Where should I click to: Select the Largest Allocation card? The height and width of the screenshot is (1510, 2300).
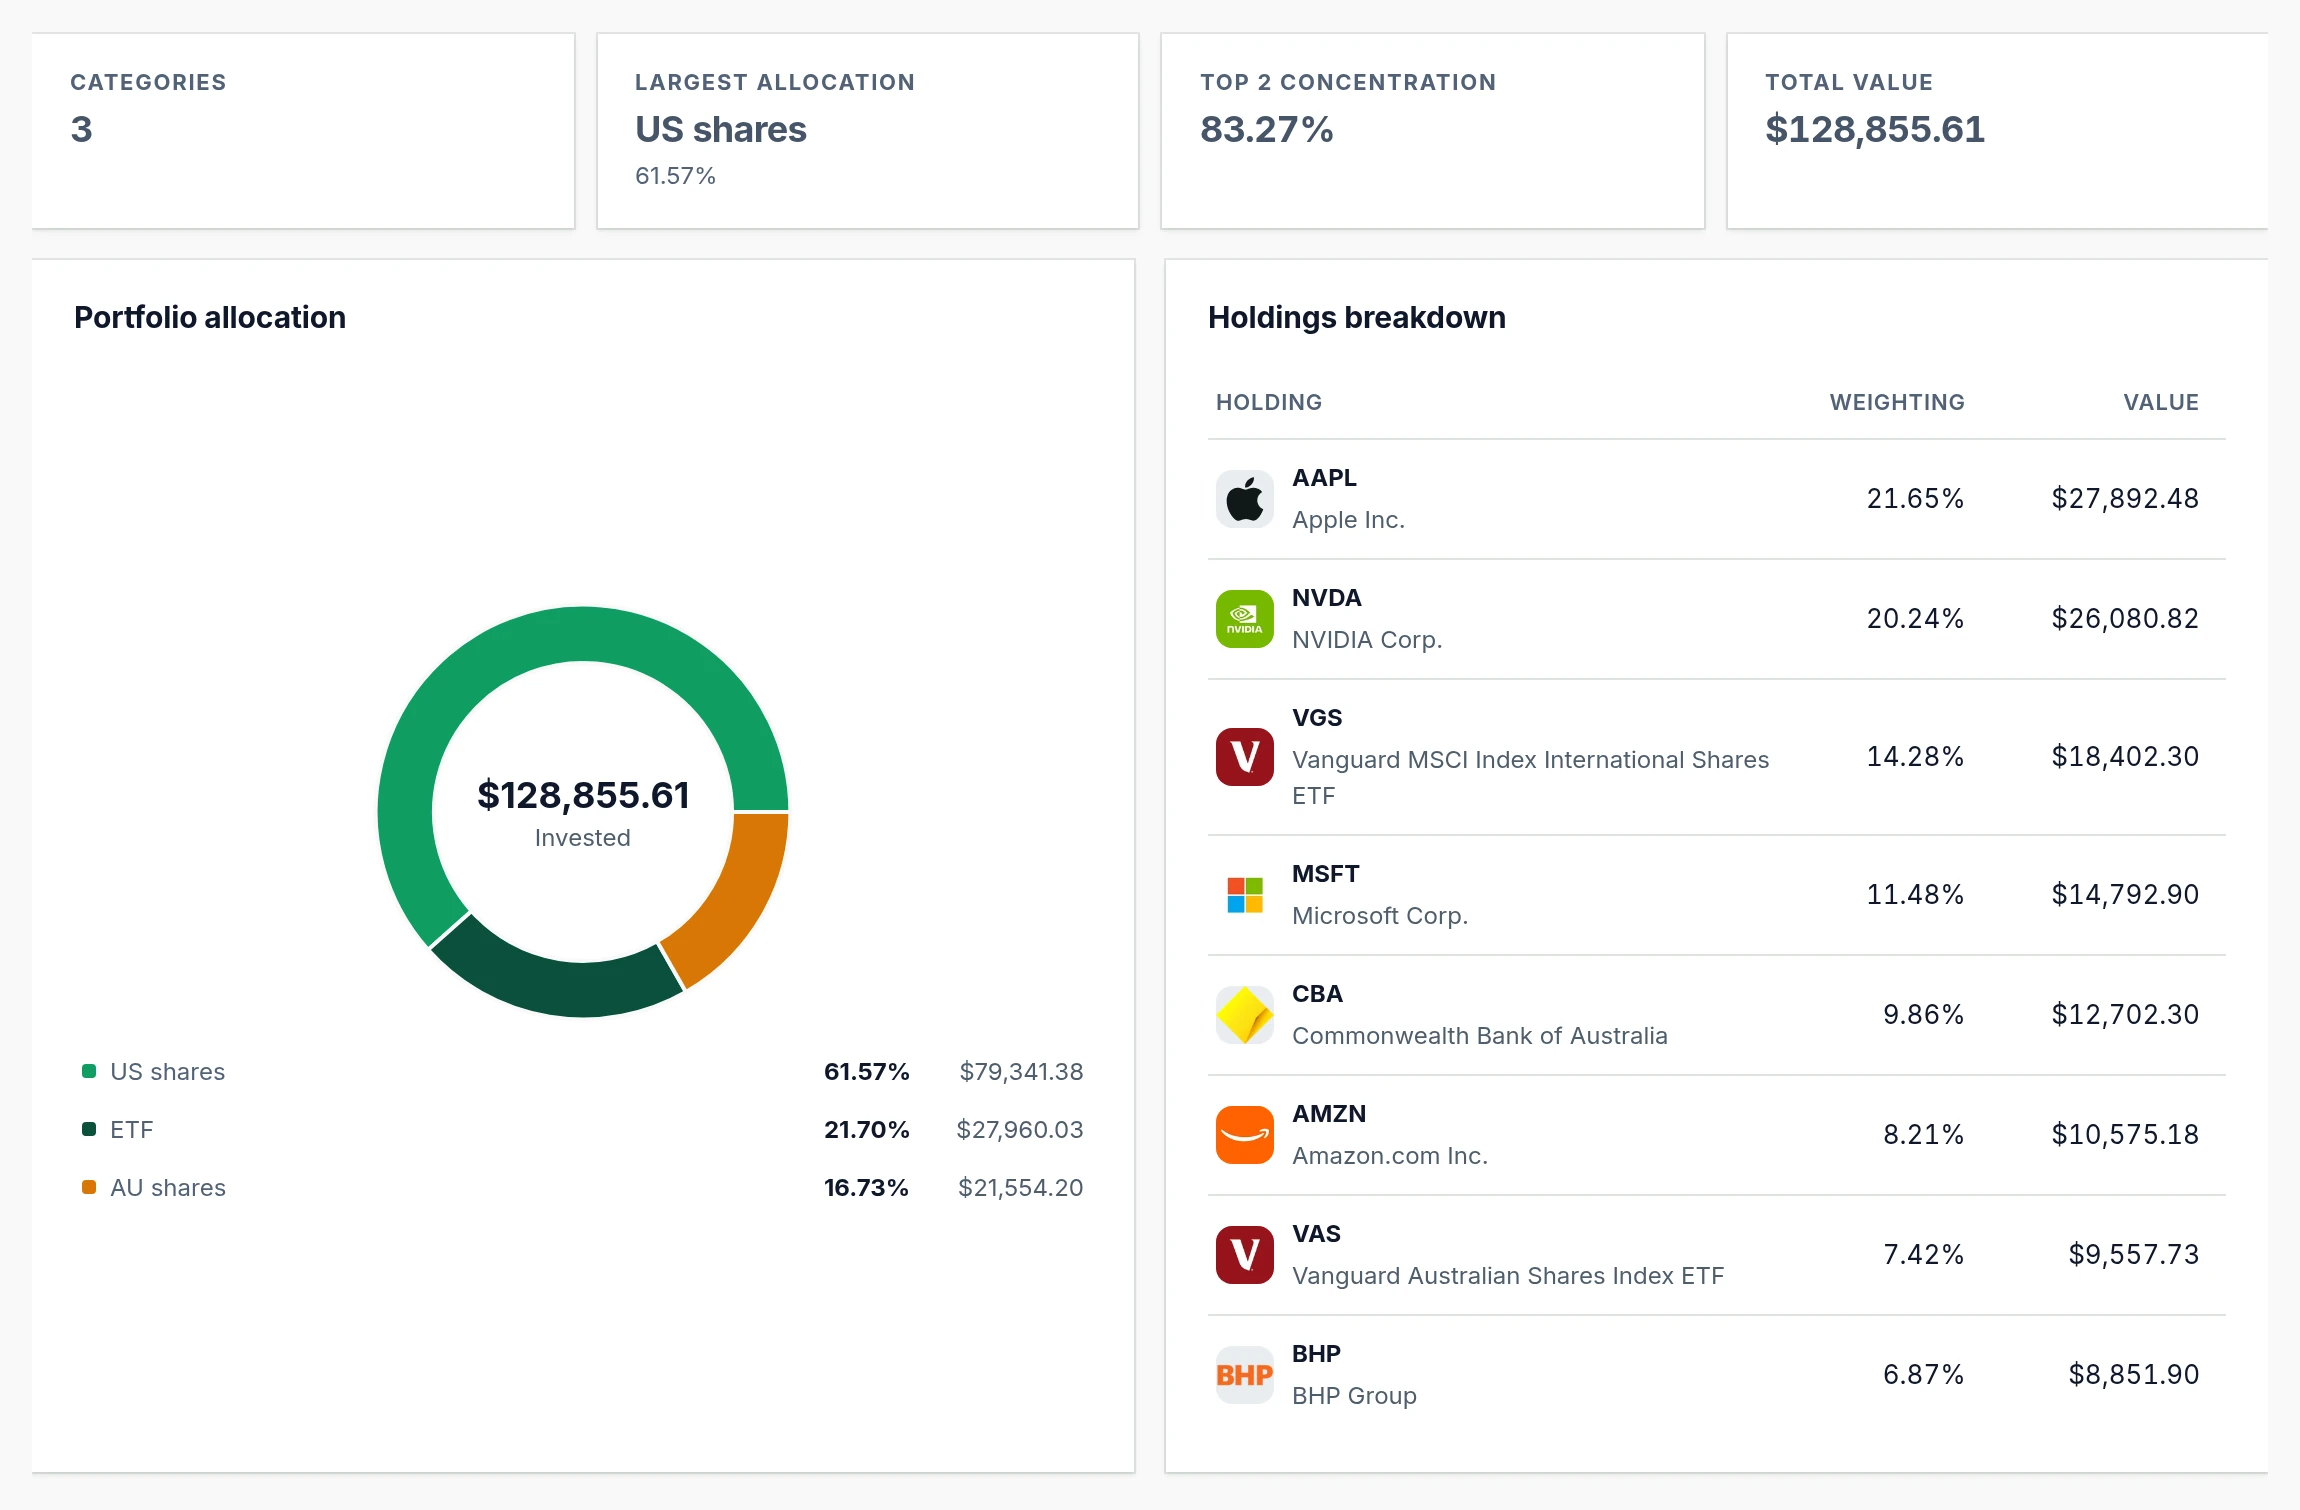point(868,131)
